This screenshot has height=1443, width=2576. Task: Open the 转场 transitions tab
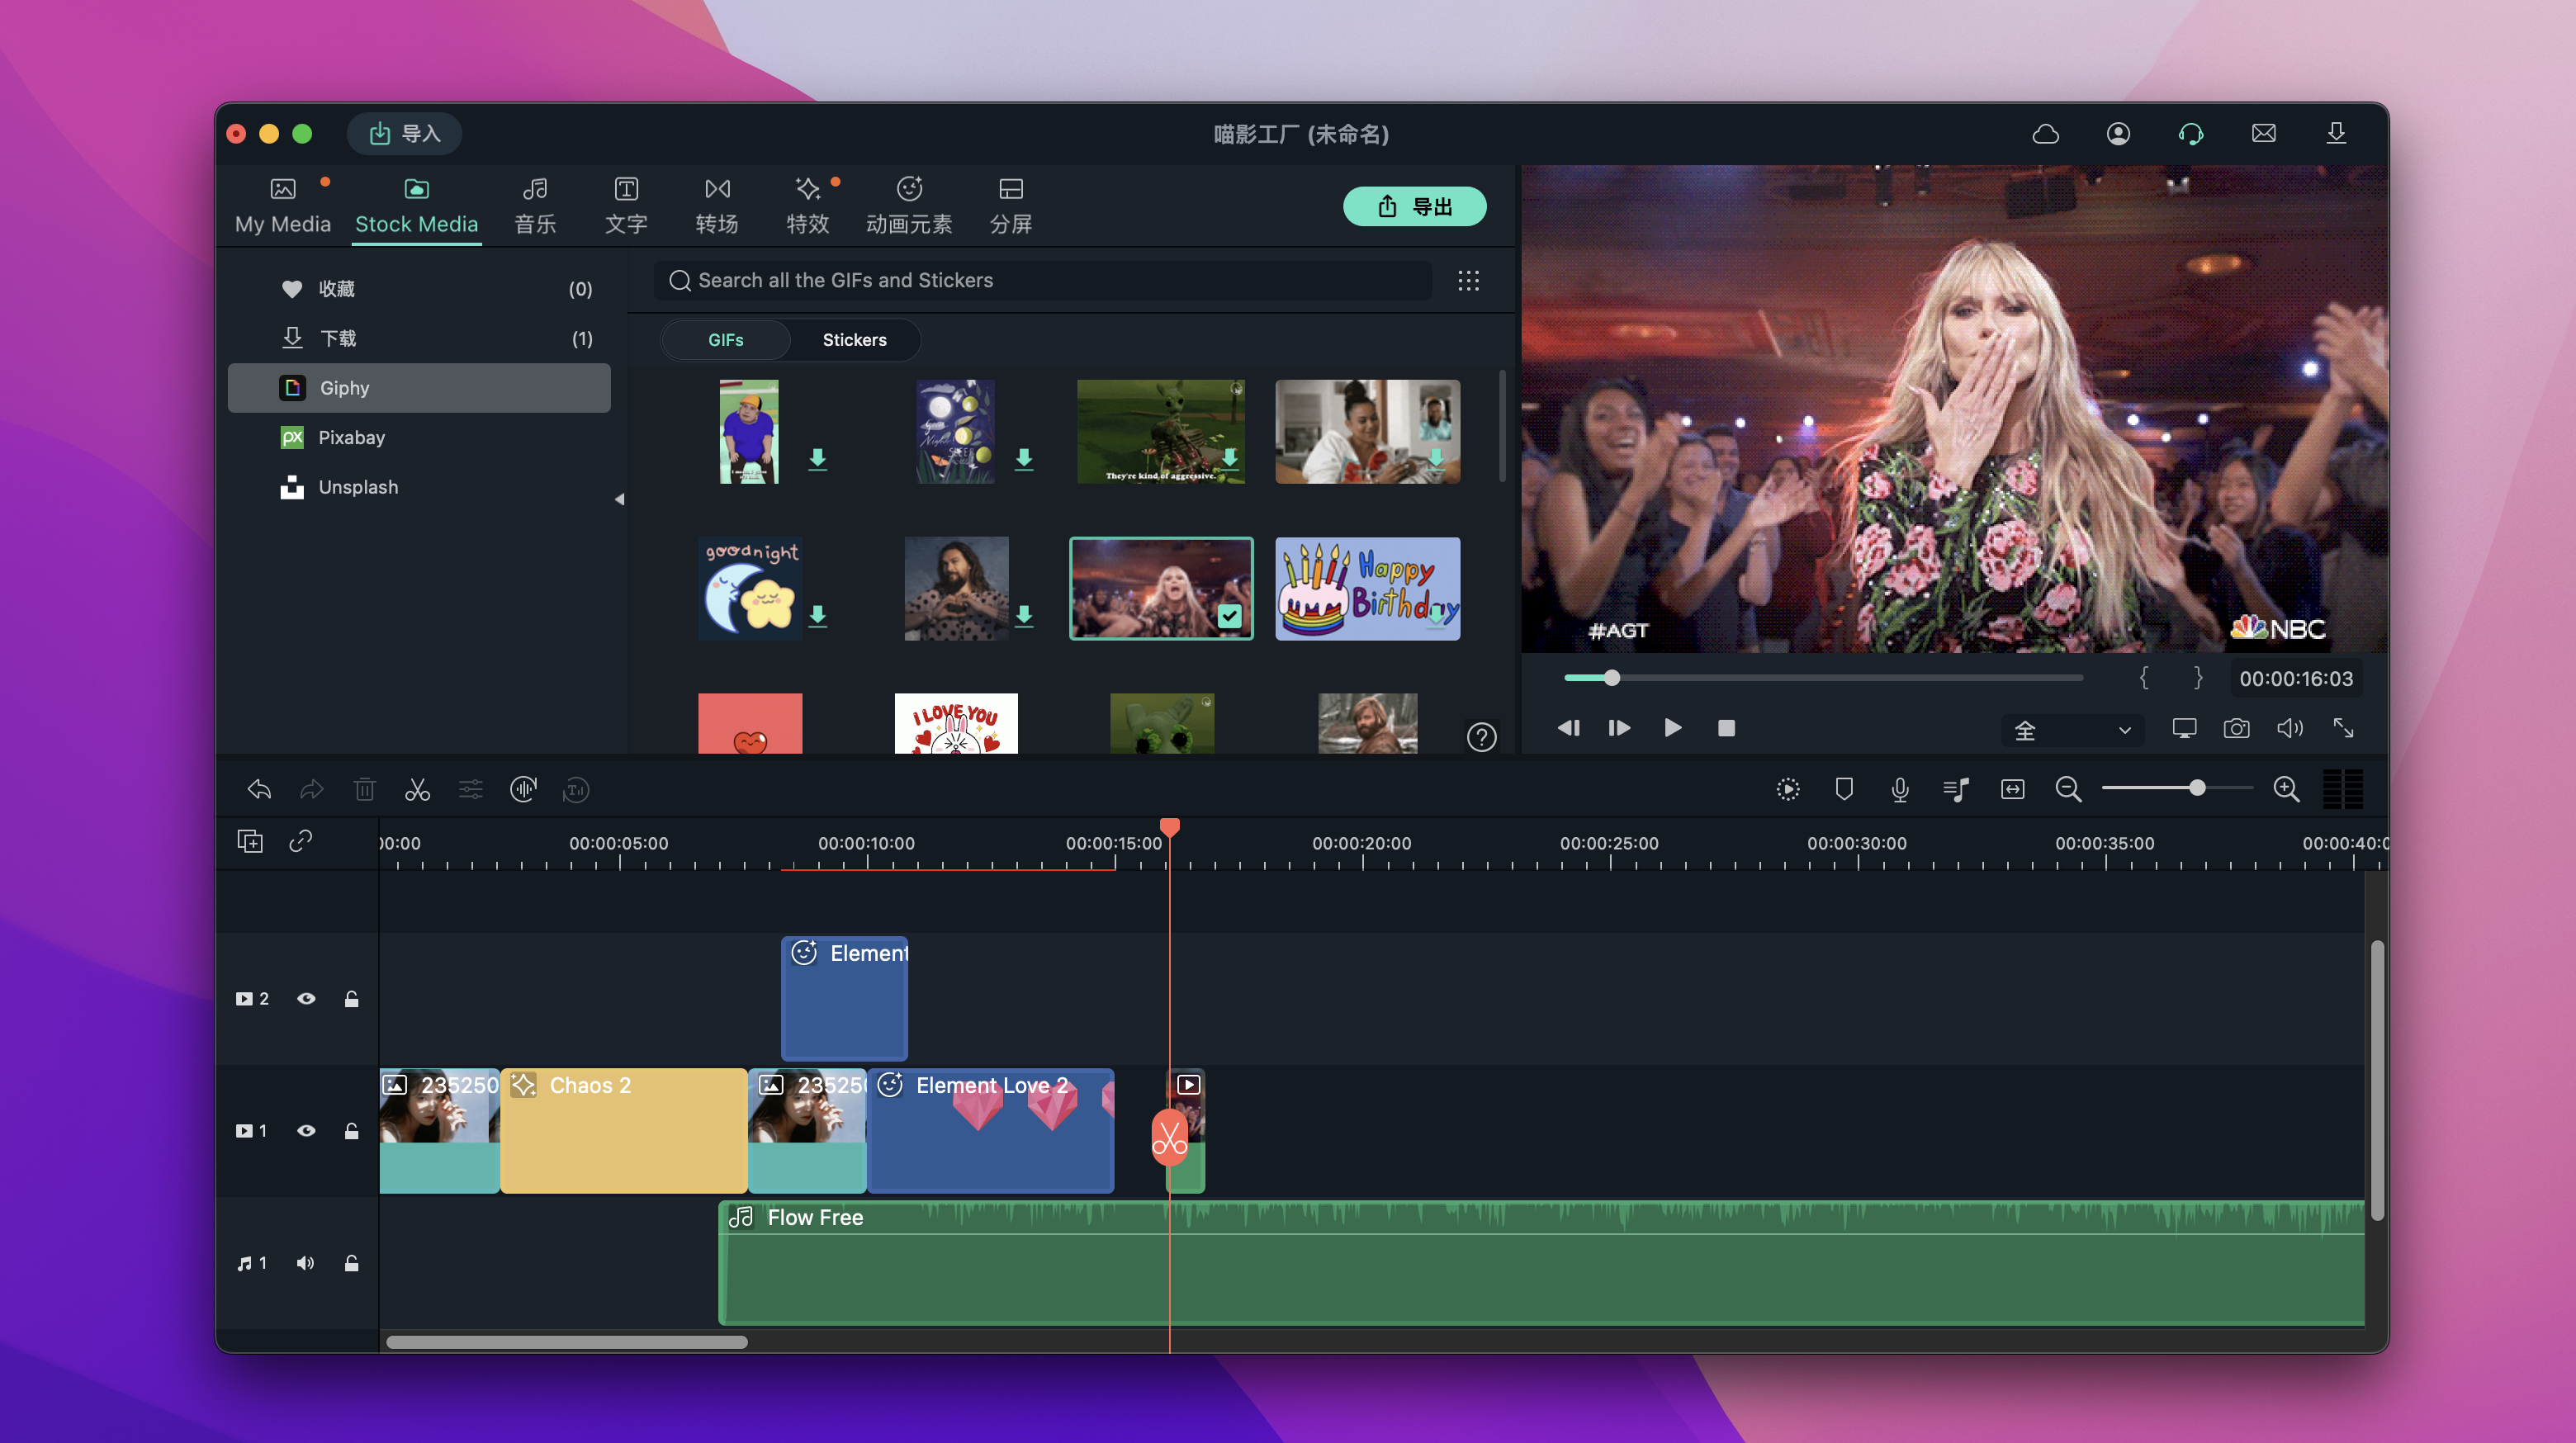point(716,205)
